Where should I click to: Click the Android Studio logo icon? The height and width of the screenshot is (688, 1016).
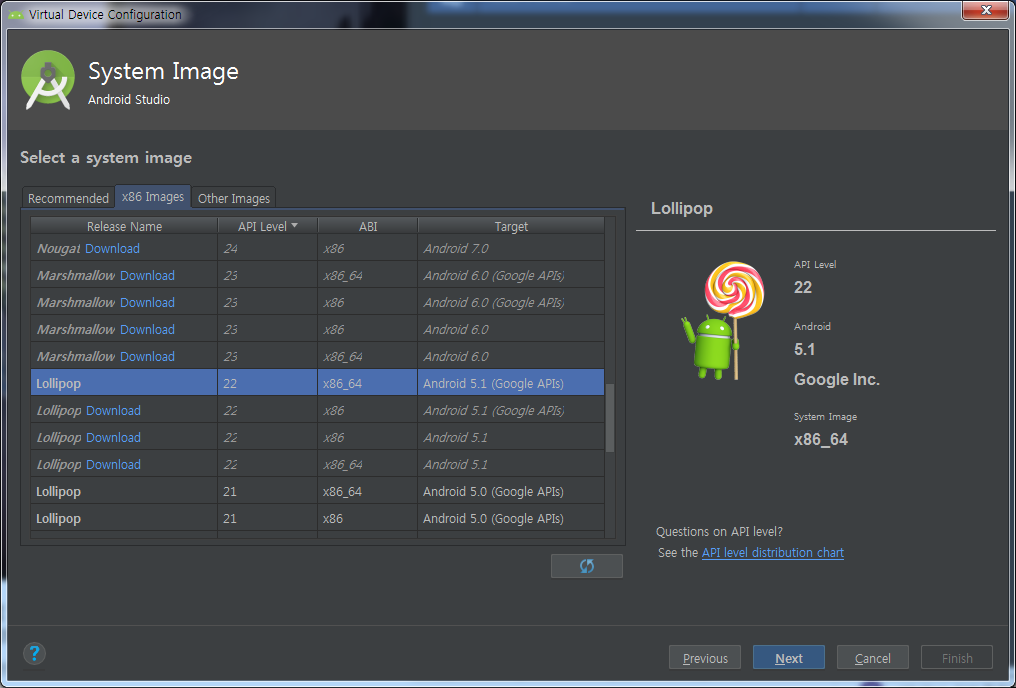click(48, 80)
